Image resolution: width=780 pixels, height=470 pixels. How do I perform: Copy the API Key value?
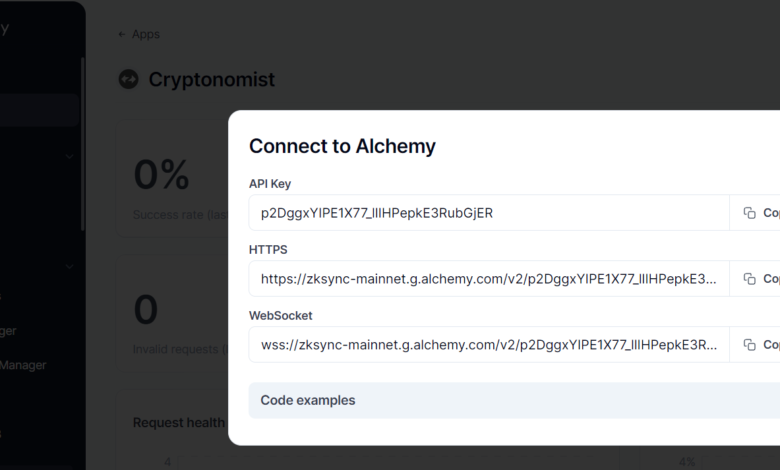(x=760, y=213)
